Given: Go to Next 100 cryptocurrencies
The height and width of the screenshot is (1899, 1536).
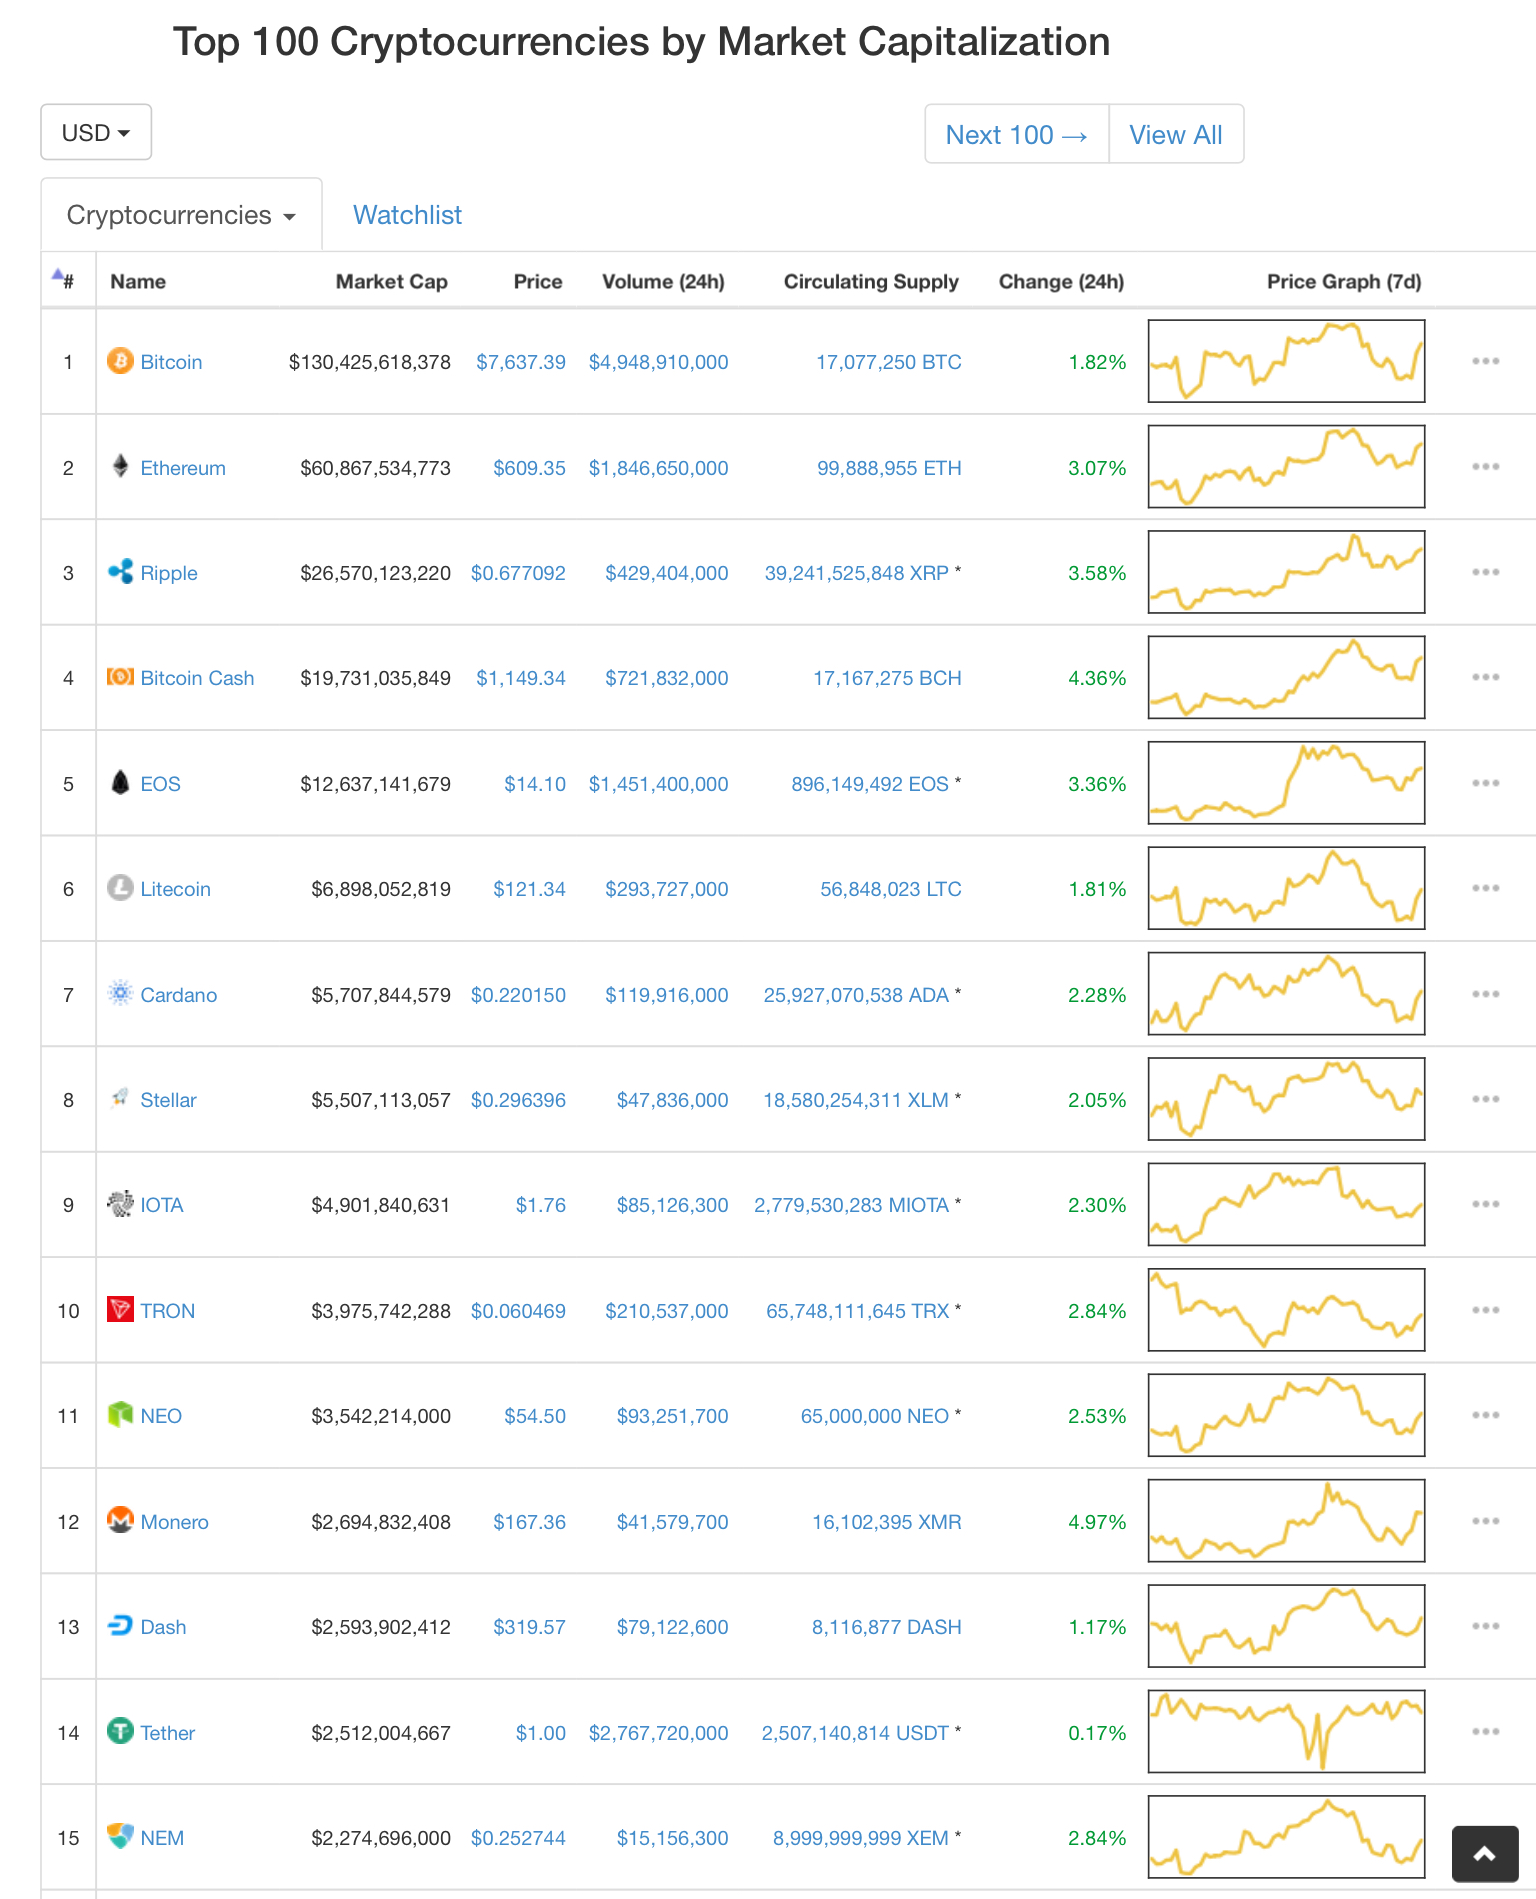Looking at the screenshot, I should (x=1017, y=134).
